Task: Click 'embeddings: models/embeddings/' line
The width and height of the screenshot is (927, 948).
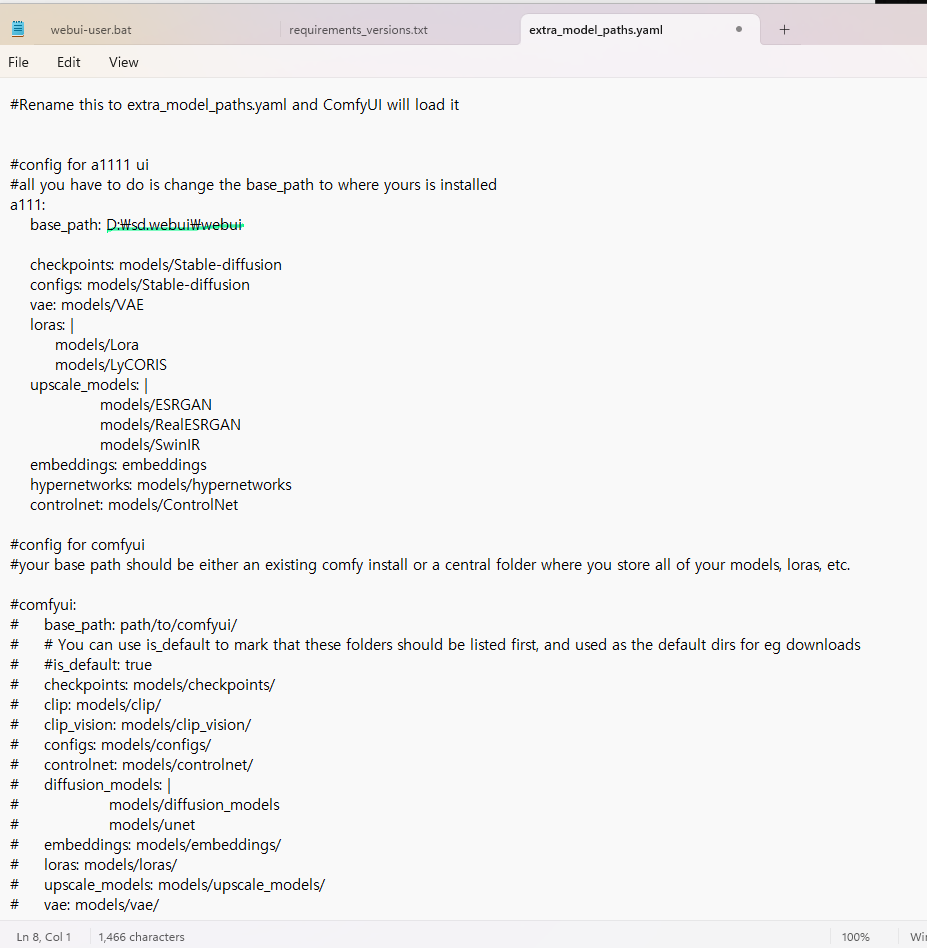Action: (163, 845)
